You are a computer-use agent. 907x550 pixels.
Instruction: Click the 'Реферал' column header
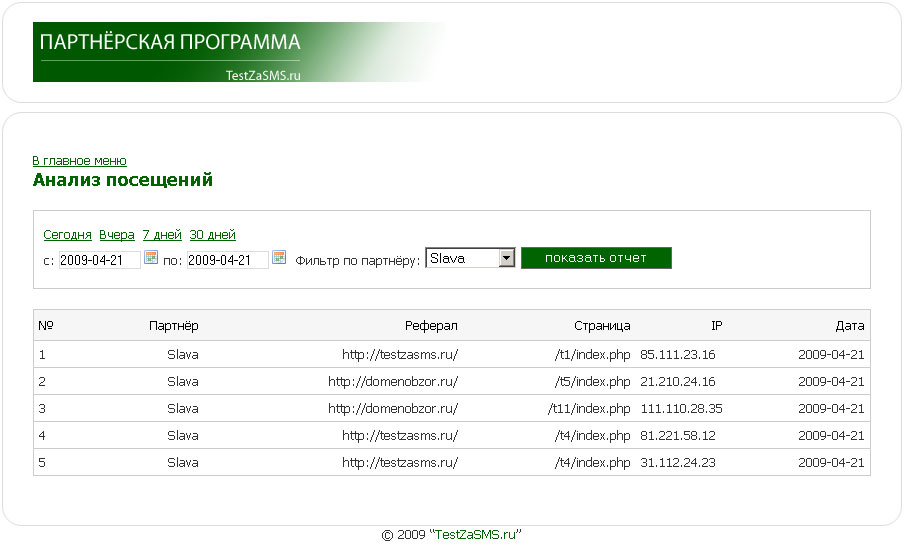tap(431, 326)
